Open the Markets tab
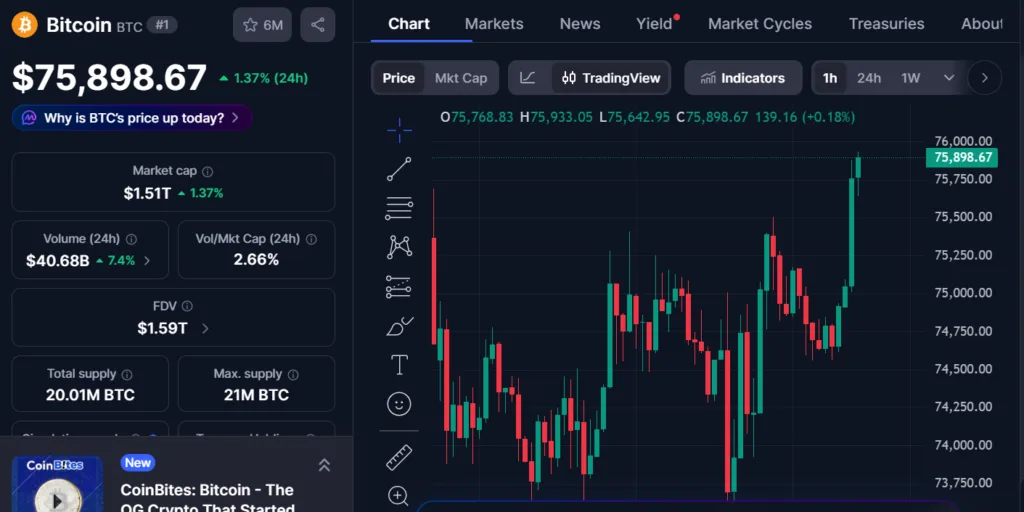 494,24
